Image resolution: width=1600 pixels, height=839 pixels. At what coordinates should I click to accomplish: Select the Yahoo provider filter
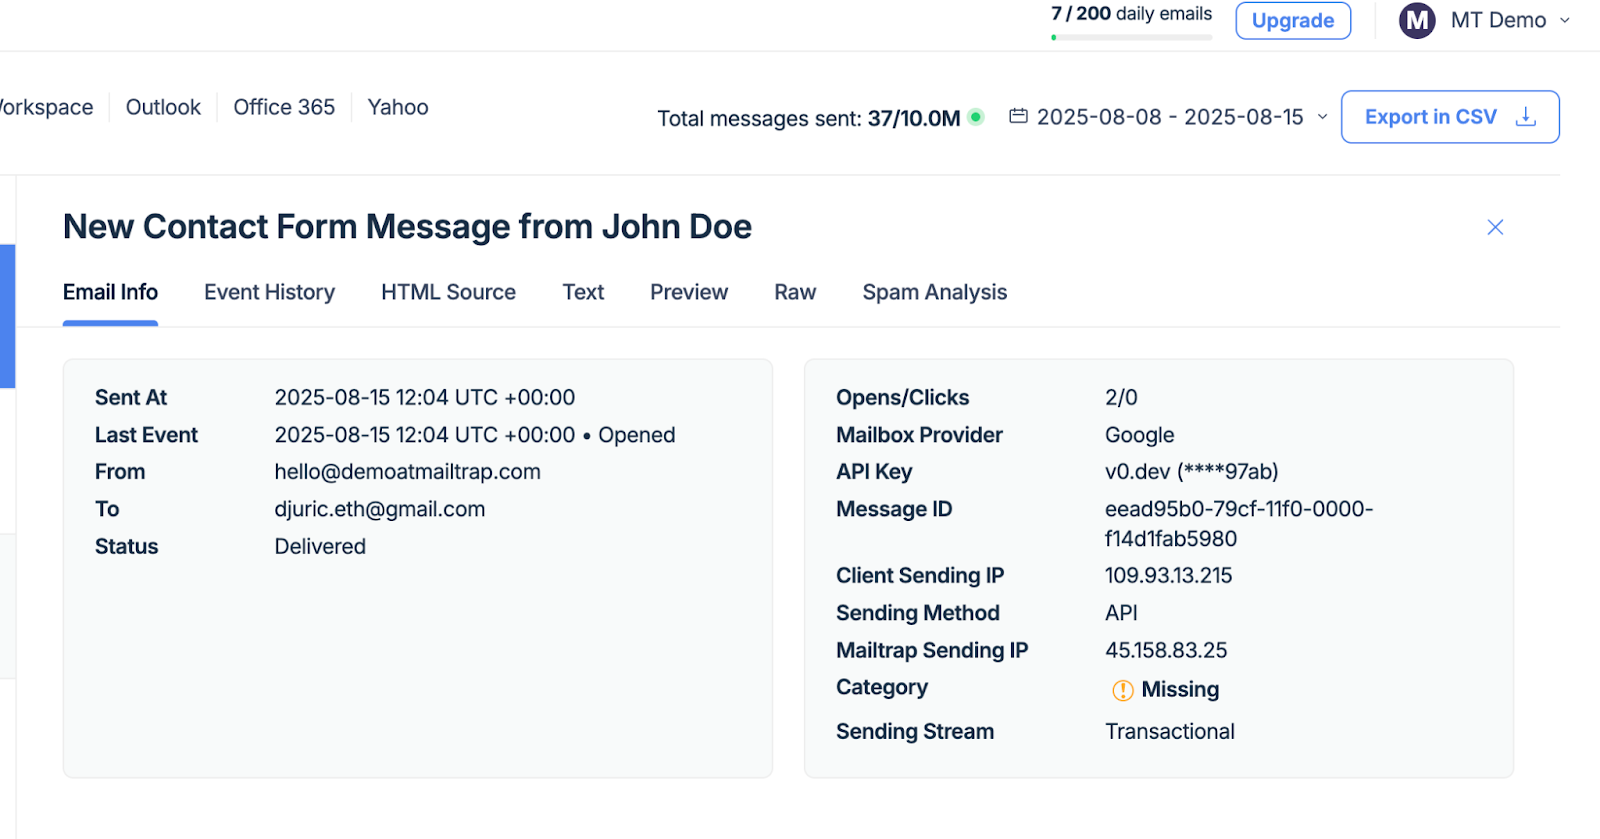click(398, 107)
